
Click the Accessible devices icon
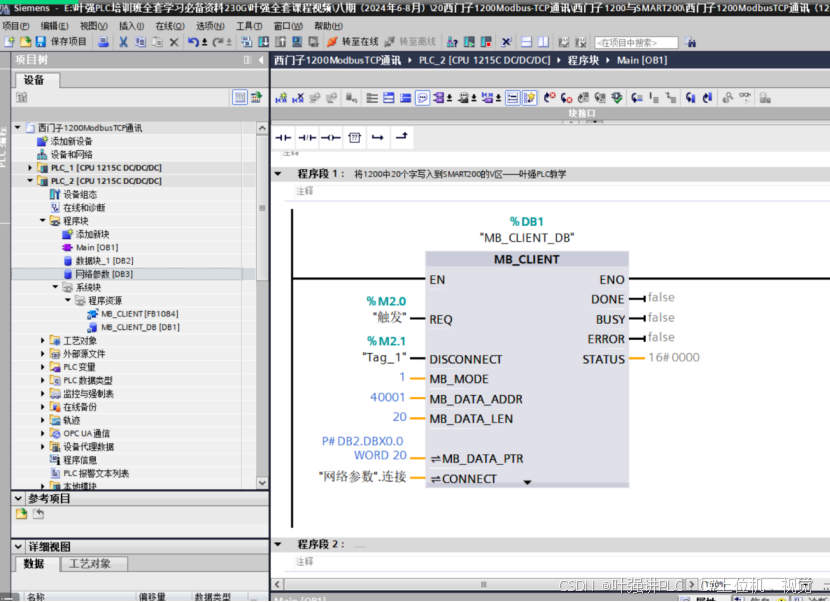tap(452, 42)
